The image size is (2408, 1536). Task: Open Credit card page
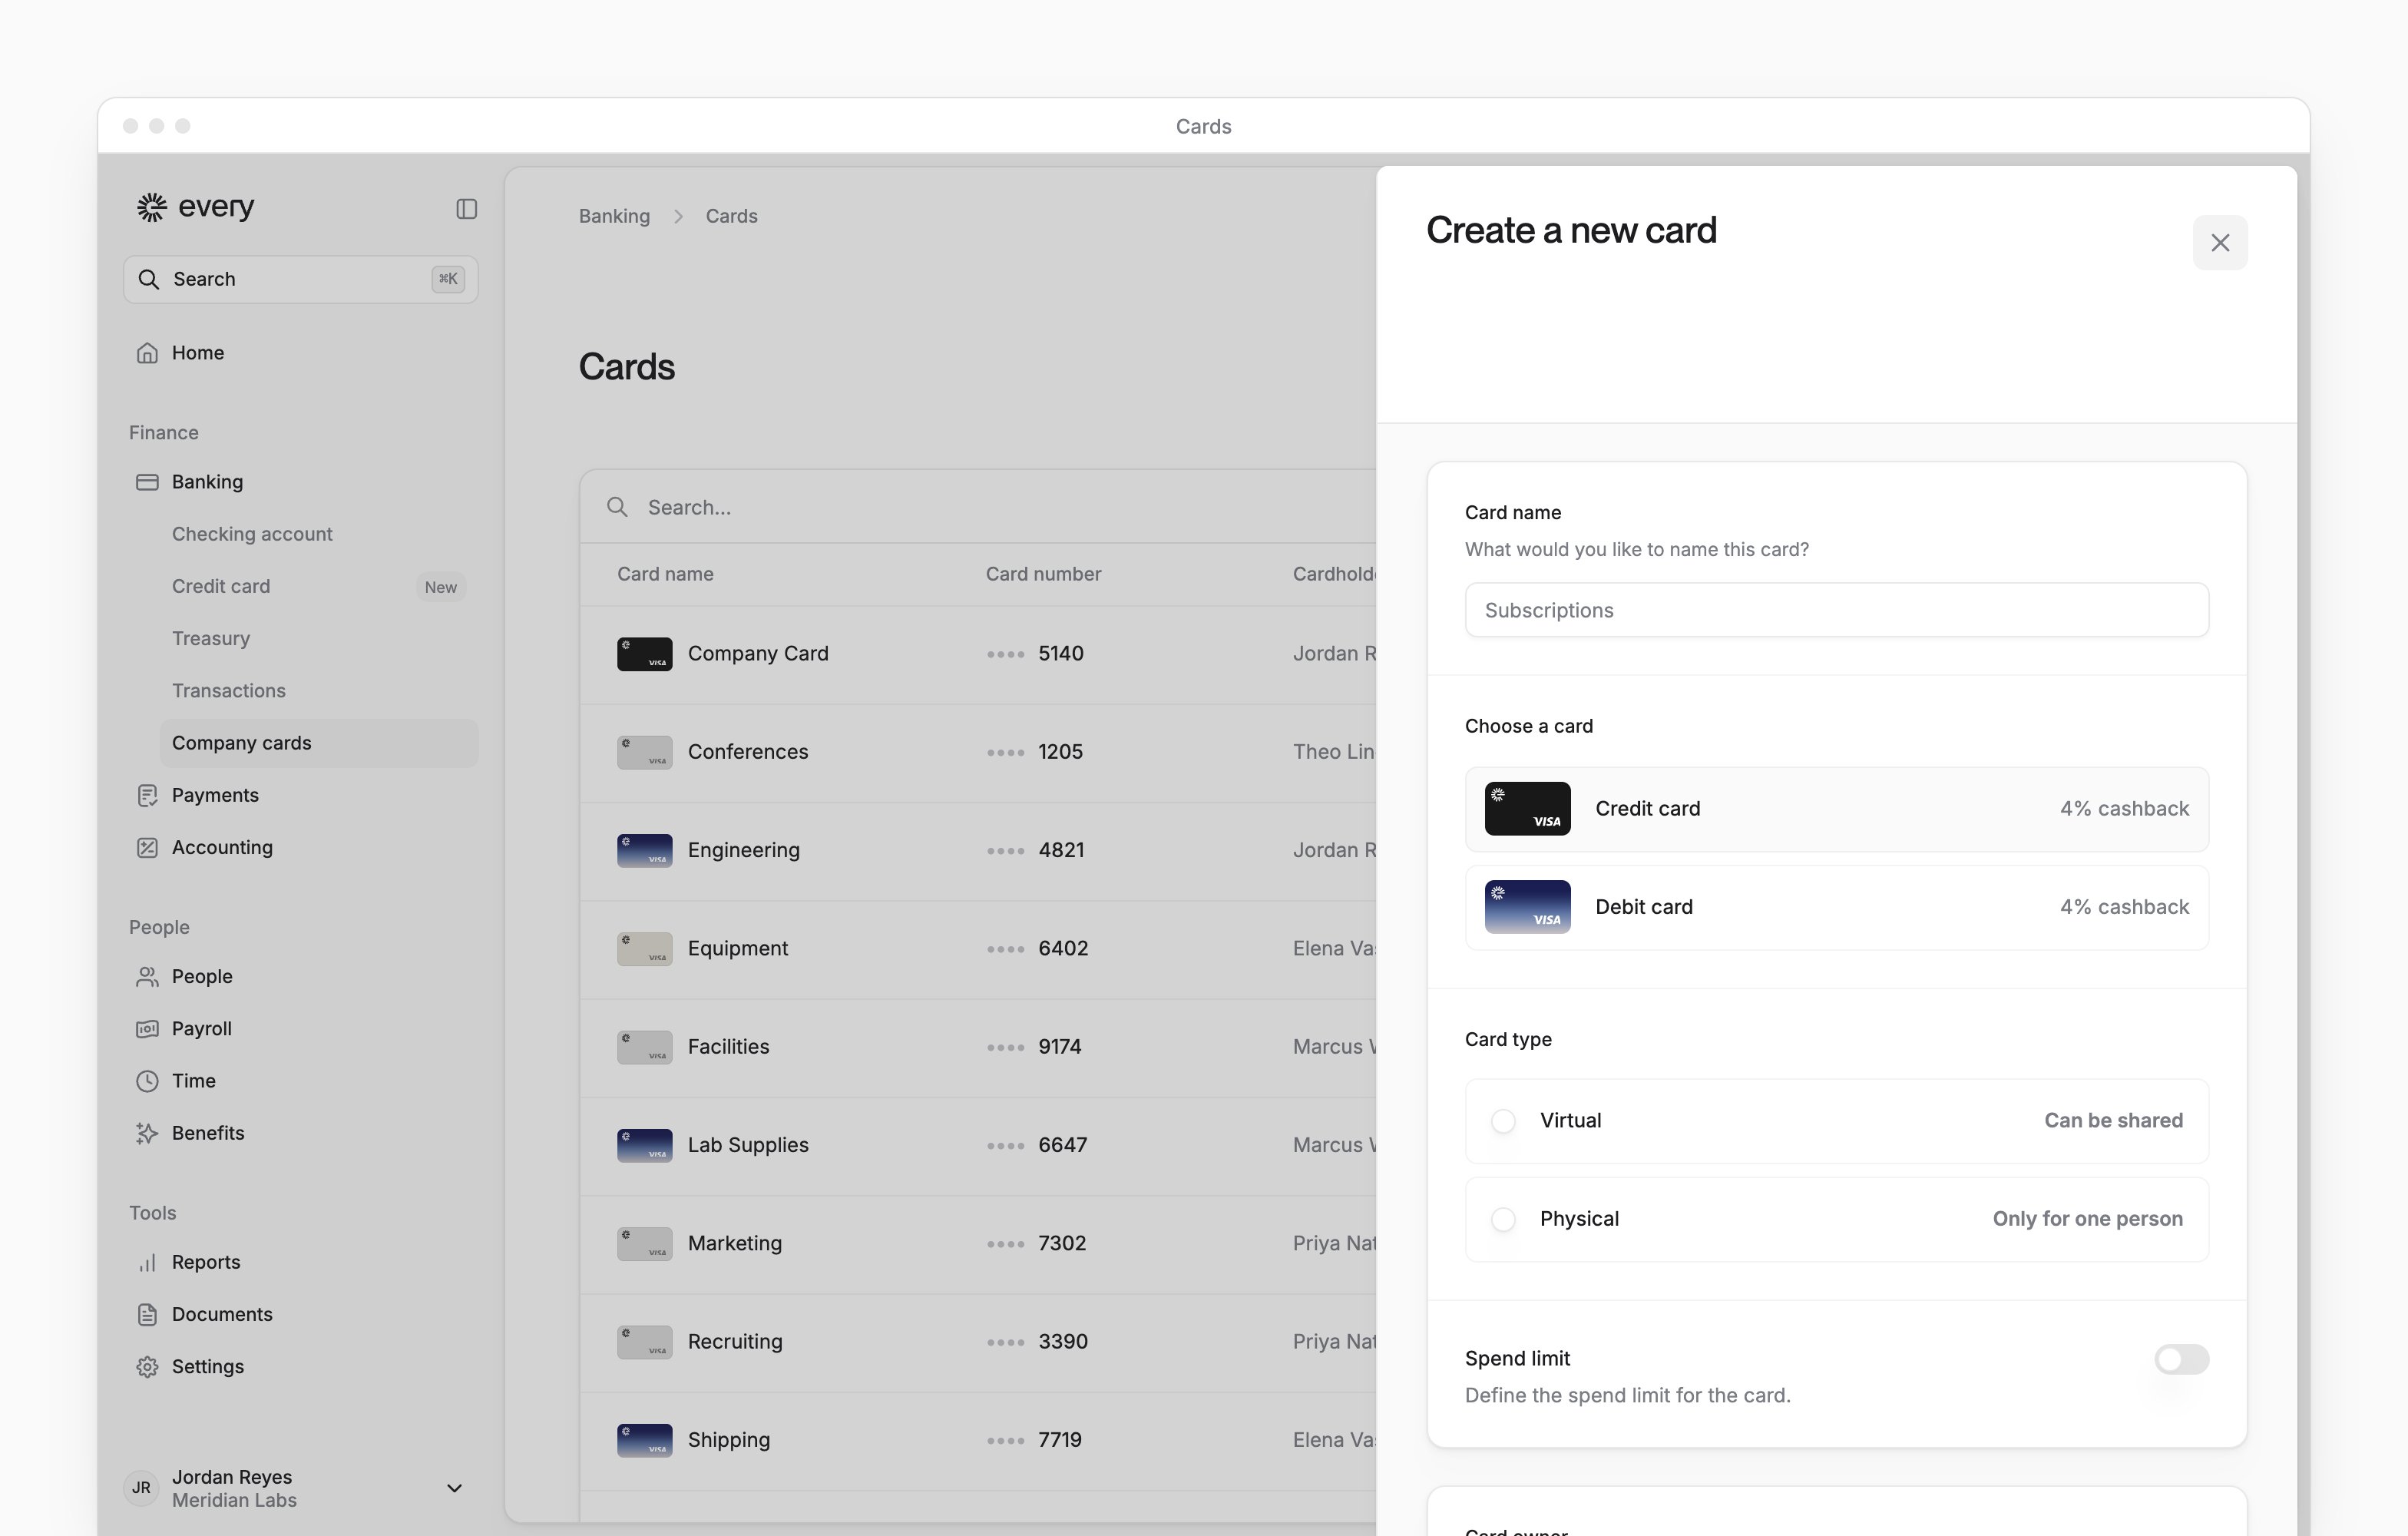point(221,585)
